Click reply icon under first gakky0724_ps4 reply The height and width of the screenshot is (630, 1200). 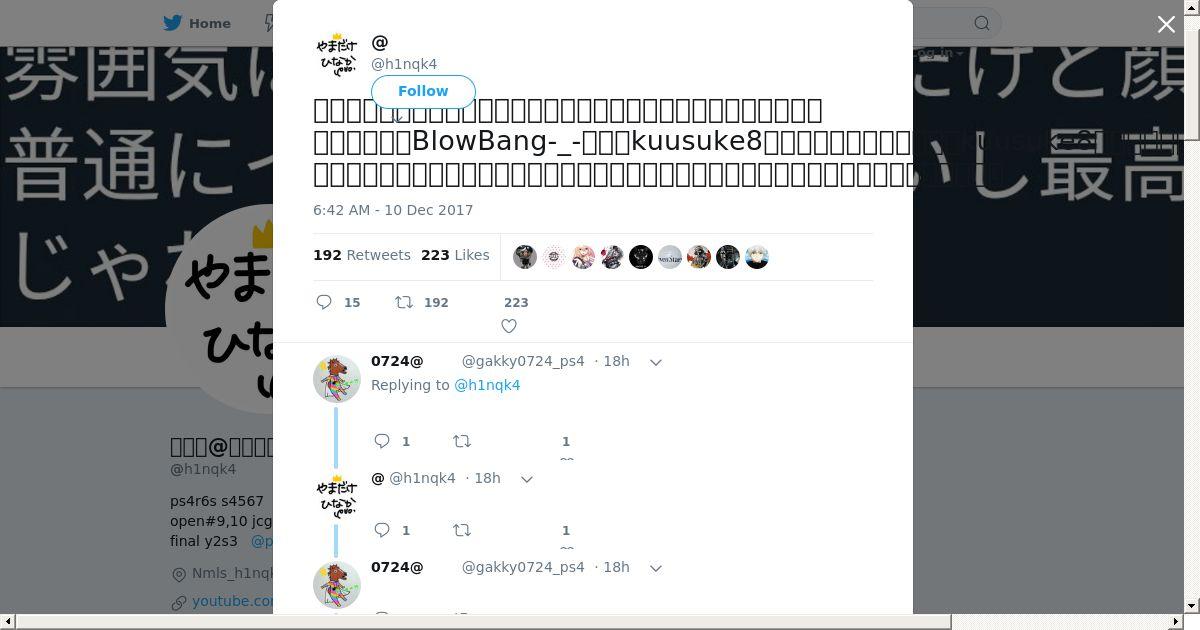382,441
